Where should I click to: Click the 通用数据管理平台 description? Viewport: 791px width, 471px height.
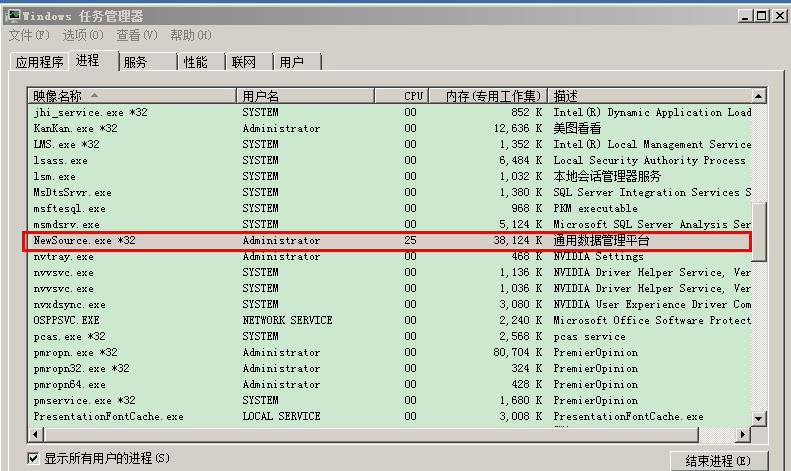click(x=601, y=241)
